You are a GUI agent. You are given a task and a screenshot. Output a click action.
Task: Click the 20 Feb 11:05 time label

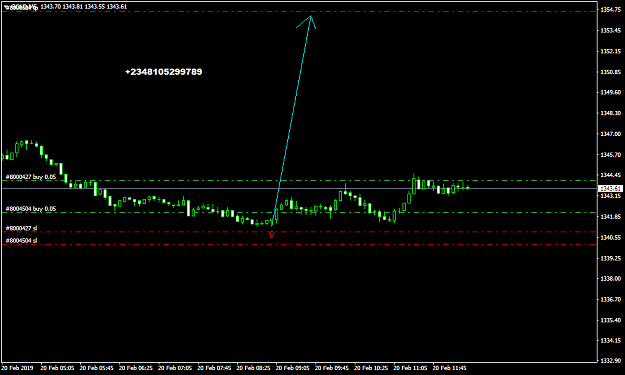click(411, 368)
